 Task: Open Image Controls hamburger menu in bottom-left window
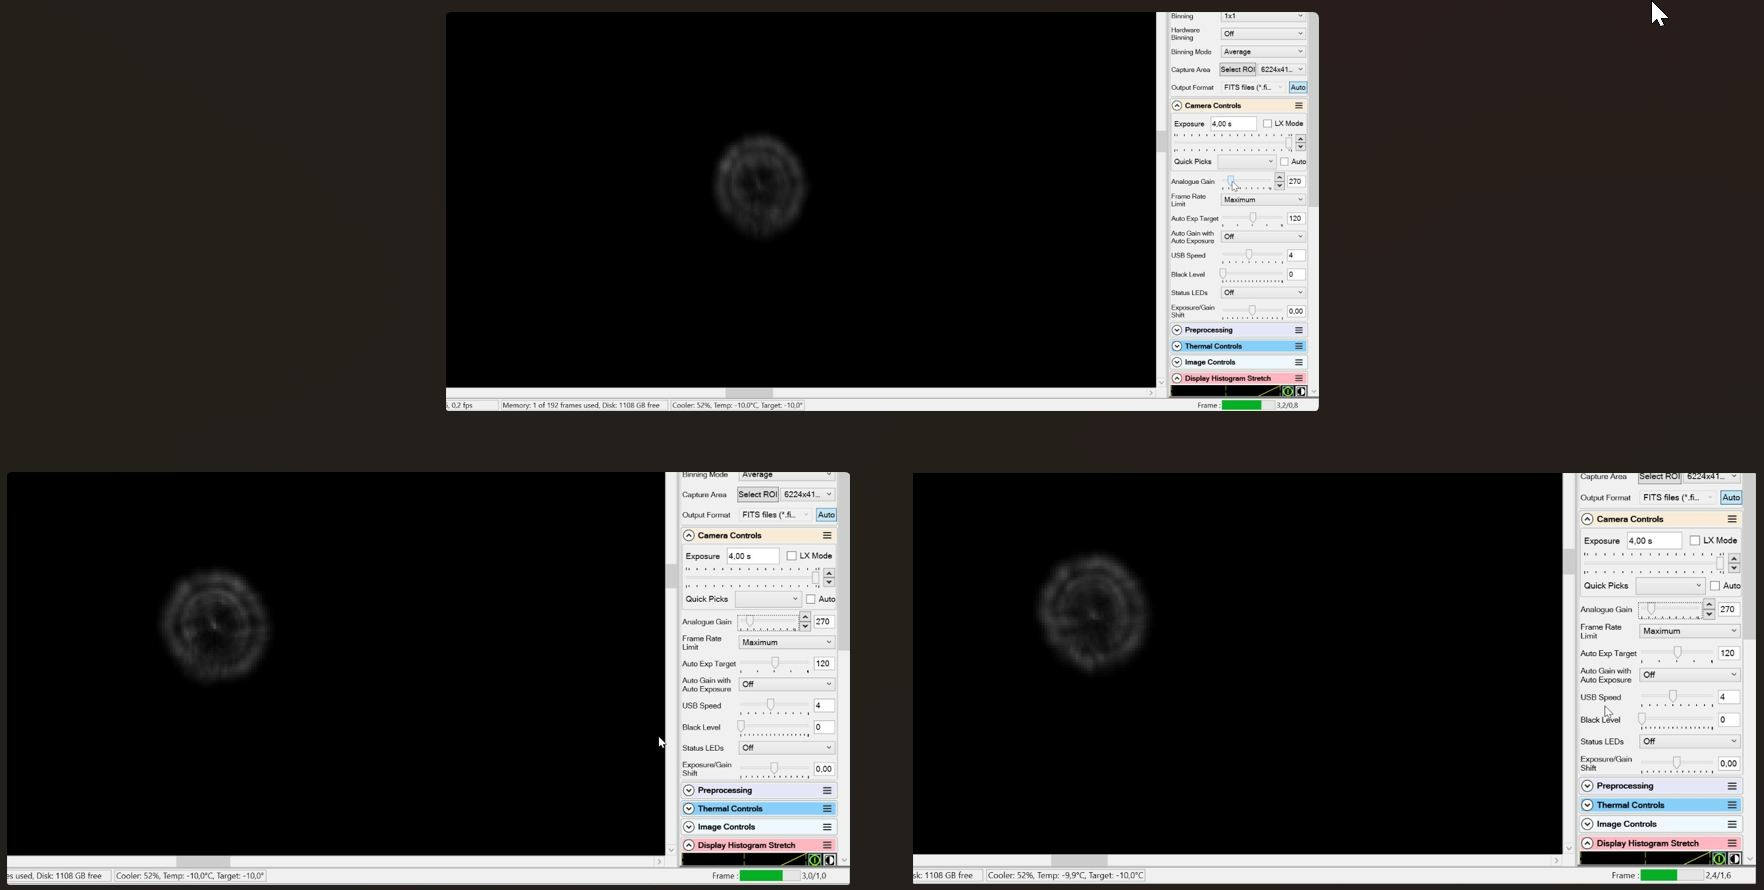[827, 827]
